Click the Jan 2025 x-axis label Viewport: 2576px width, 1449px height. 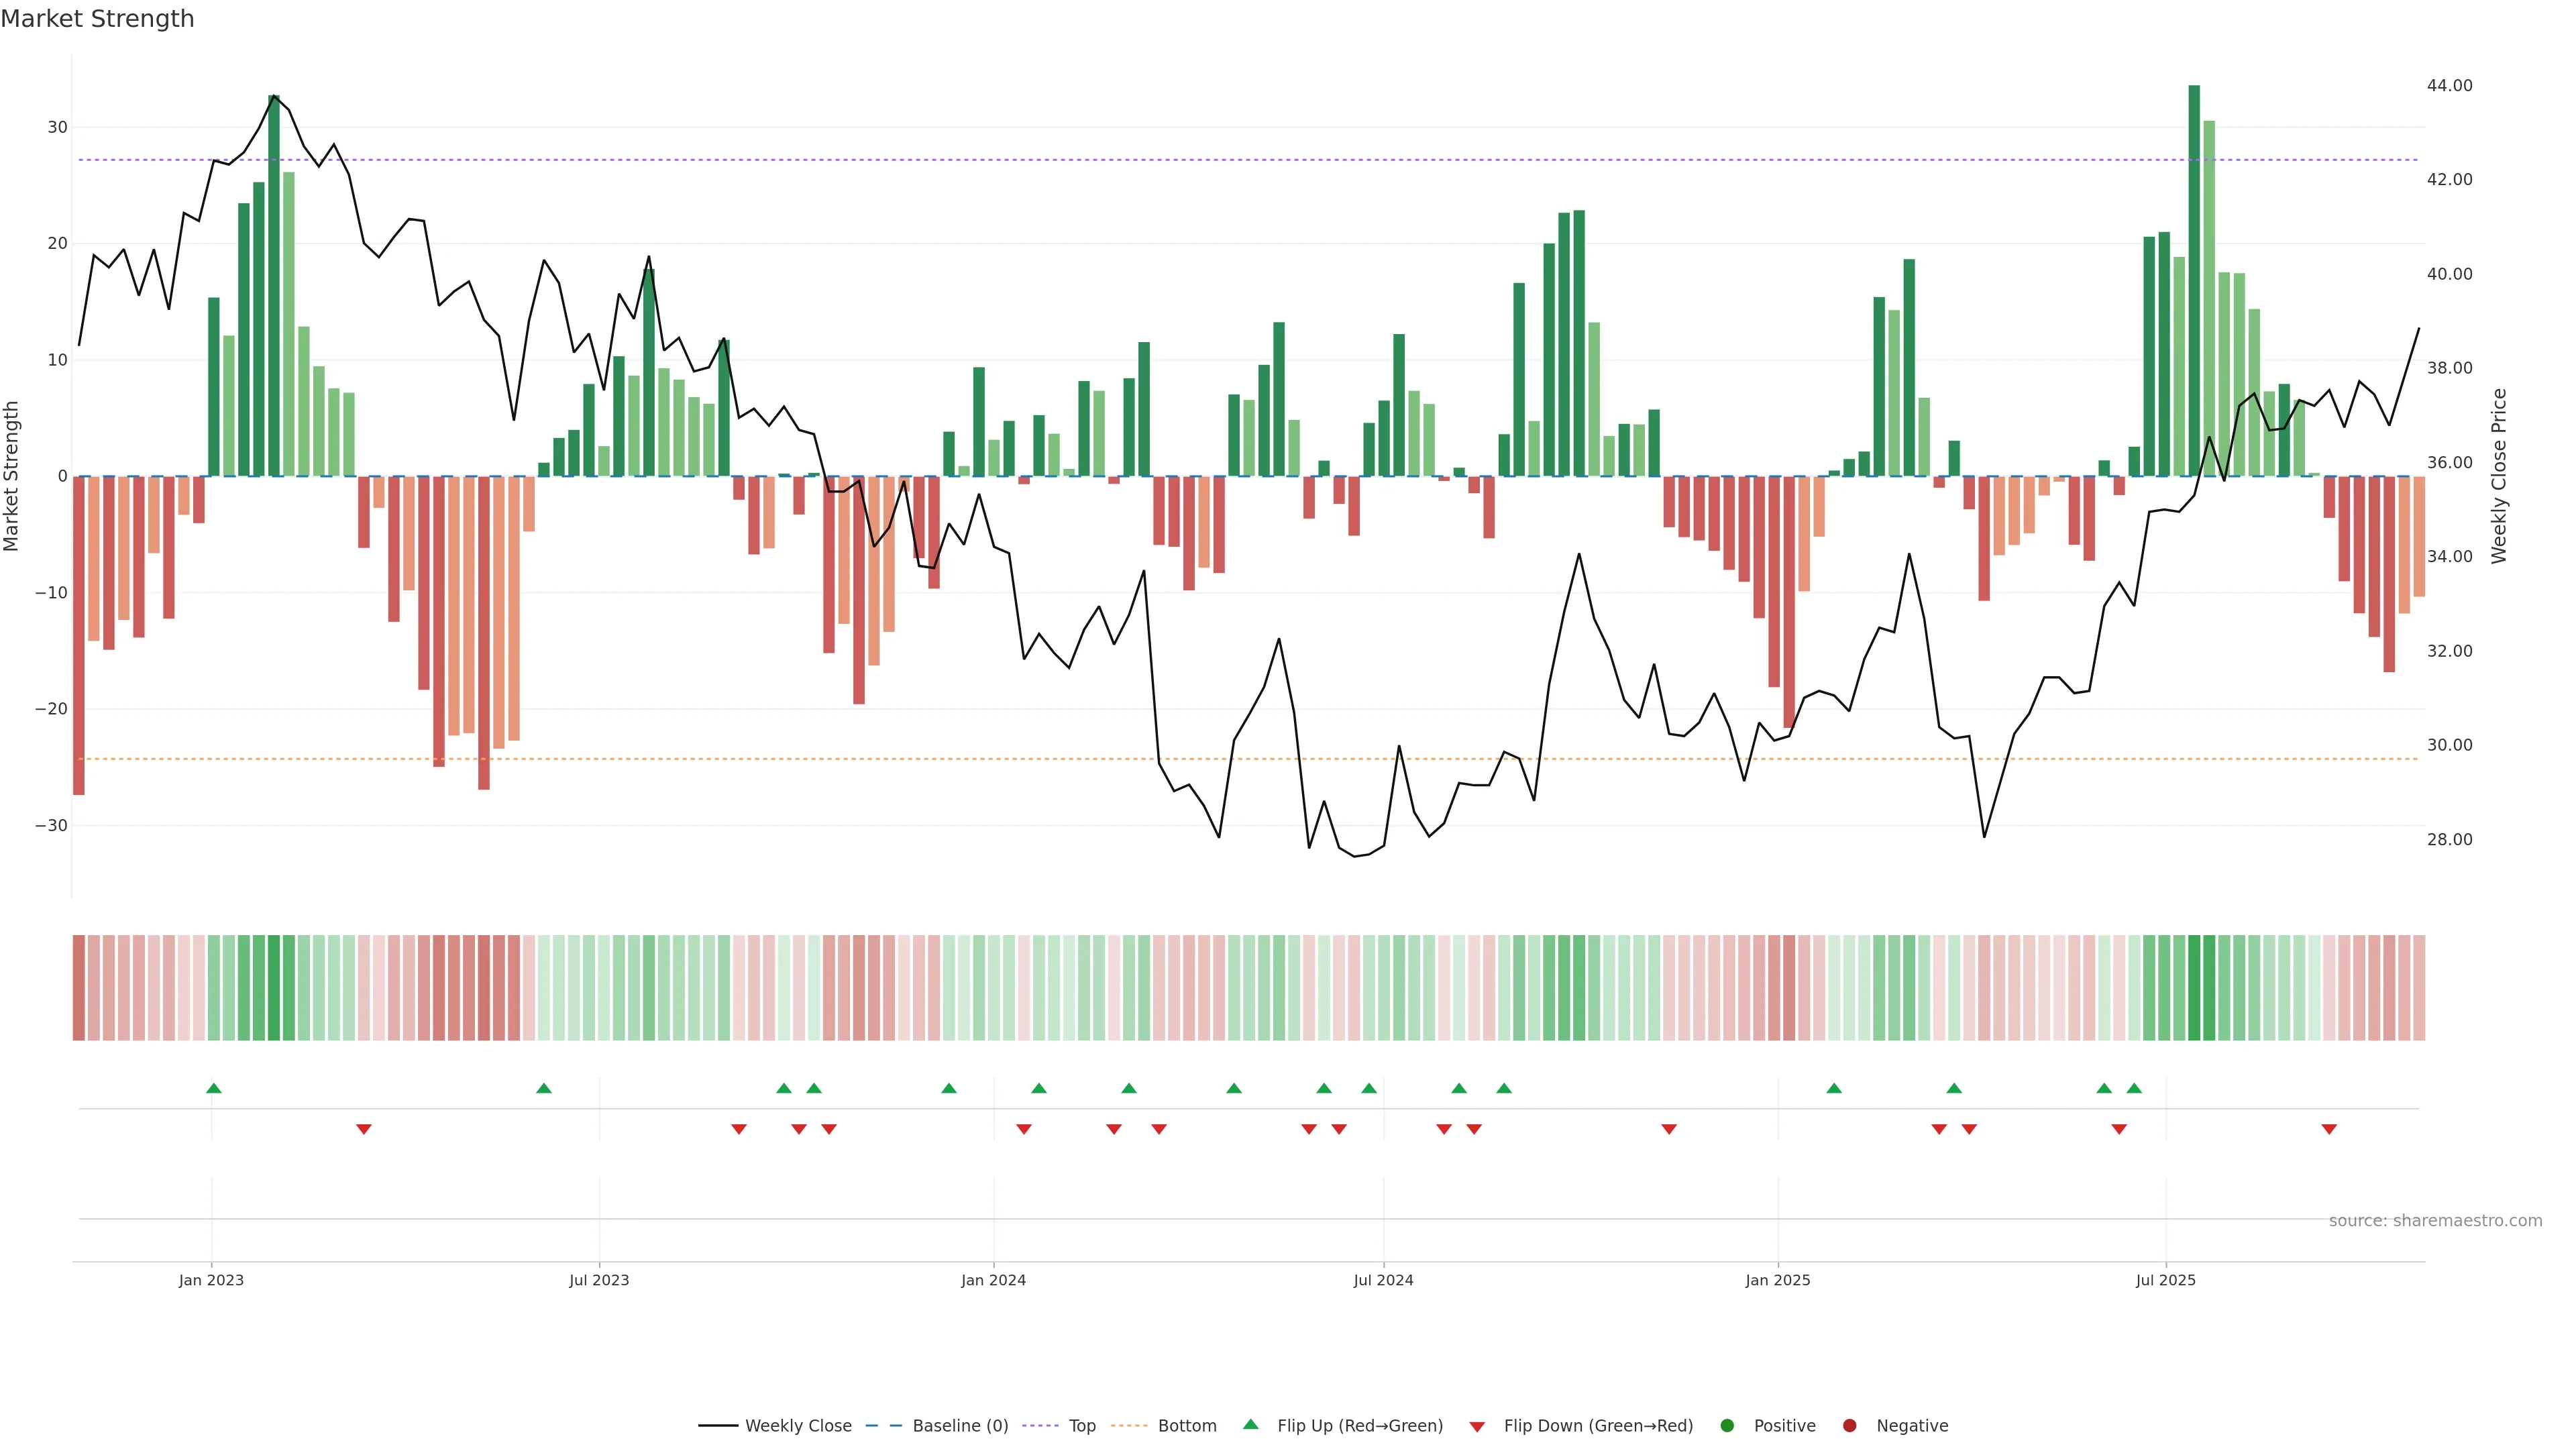coord(1778,1280)
